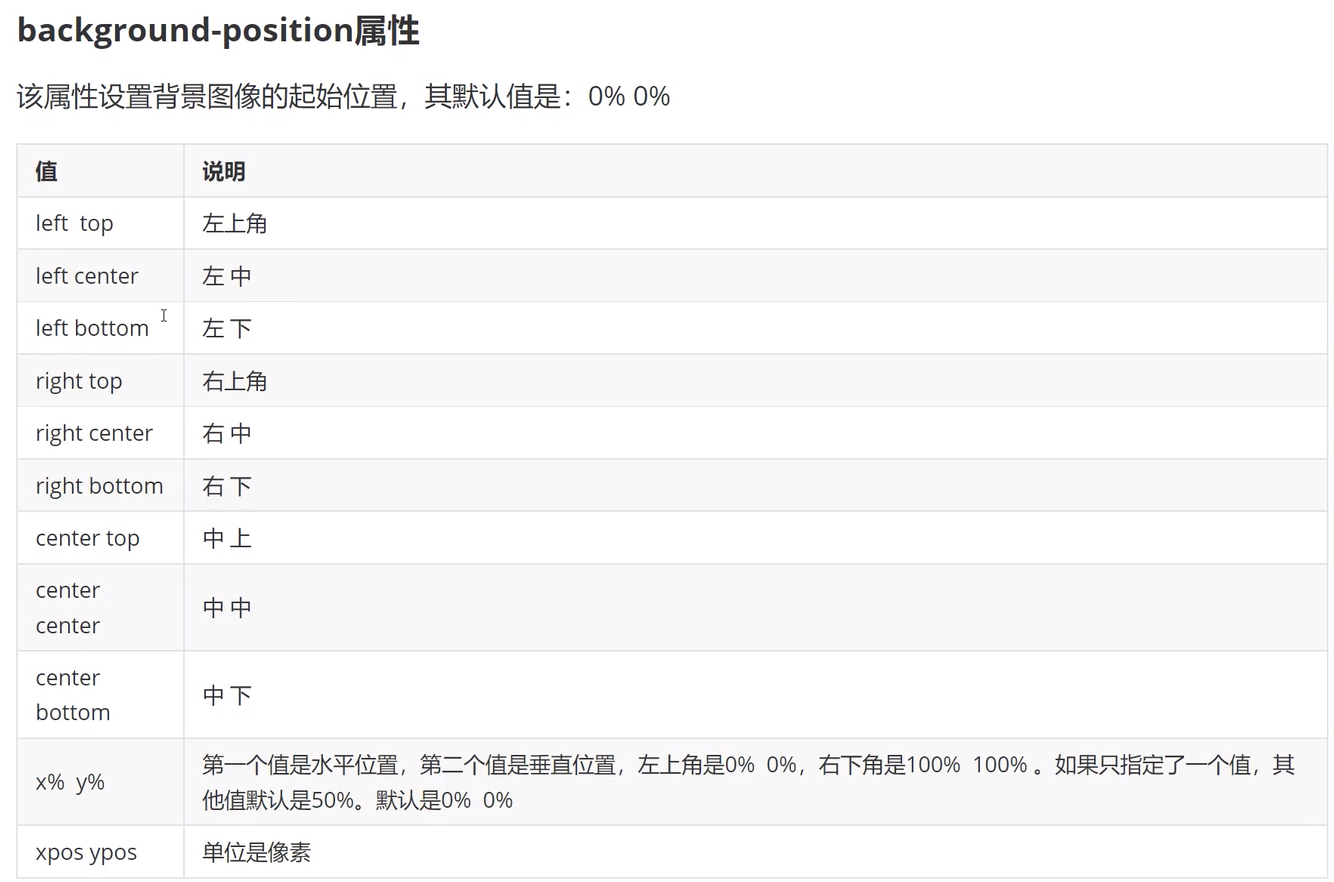The height and width of the screenshot is (882, 1334).
Task: Click the paragraph about default value 0% 0%
Action: 343,97
